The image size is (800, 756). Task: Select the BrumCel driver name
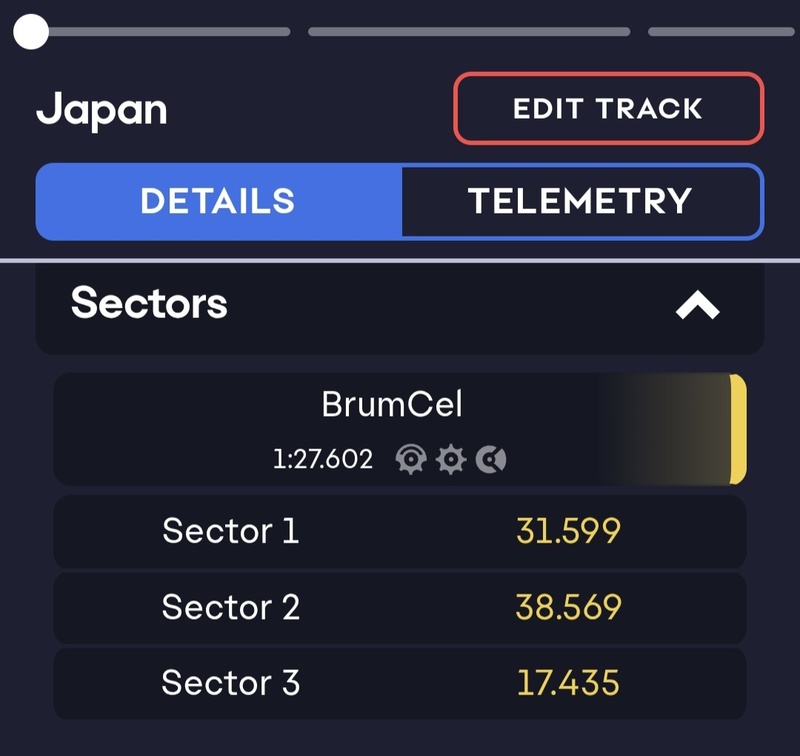click(x=392, y=405)
